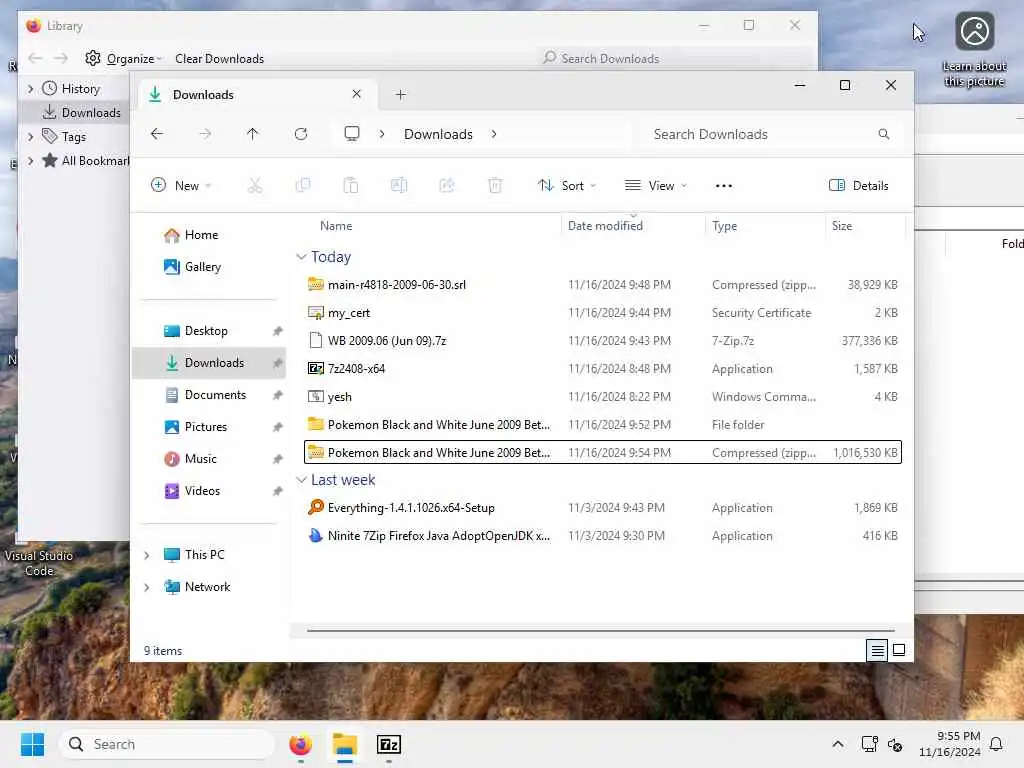The image size is (1024, 768).
Task: Open Documents from quick access
Action: 209,395
